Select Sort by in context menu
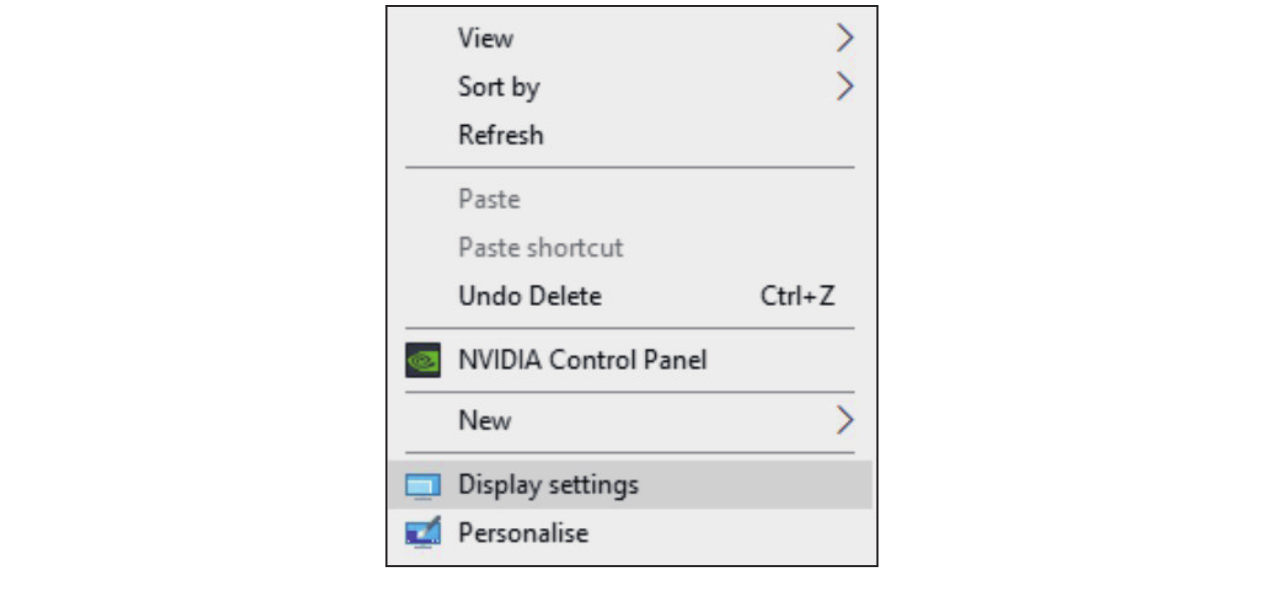The image size is (1263, 615). pos(498,87)
